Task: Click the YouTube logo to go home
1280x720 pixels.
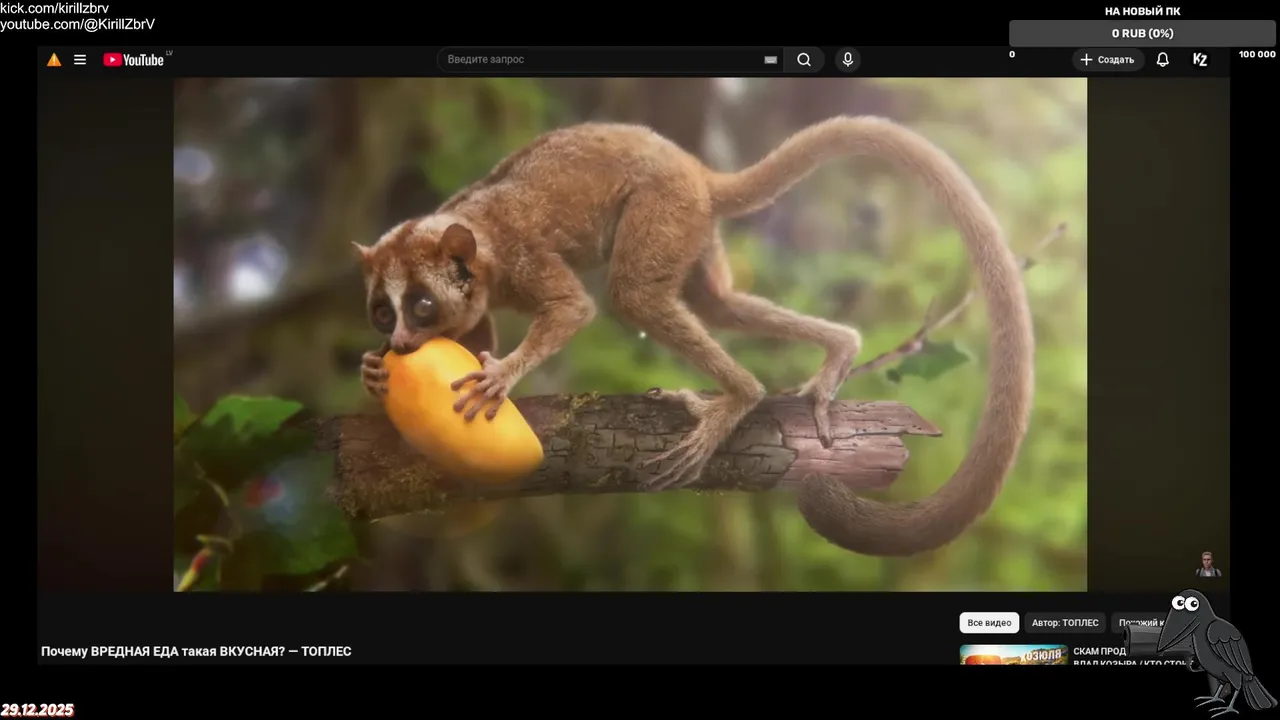Action: (x=133, y=60)
